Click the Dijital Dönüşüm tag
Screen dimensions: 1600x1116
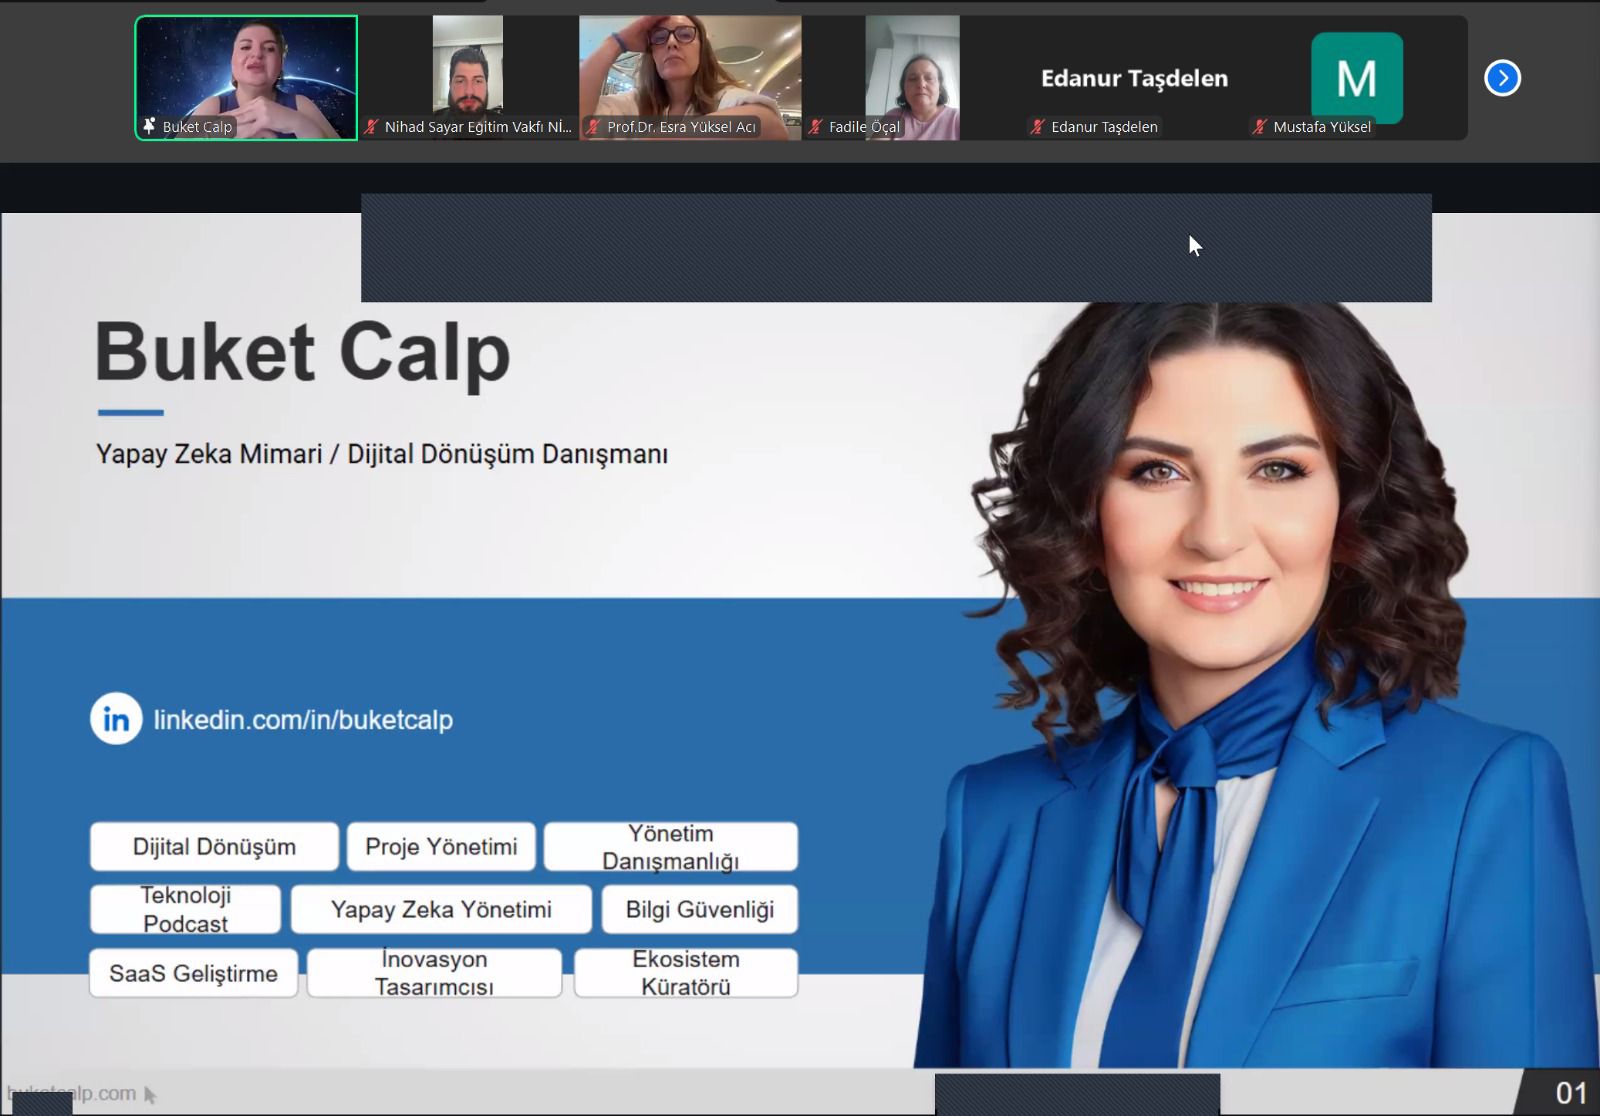(x=214, y=847)
